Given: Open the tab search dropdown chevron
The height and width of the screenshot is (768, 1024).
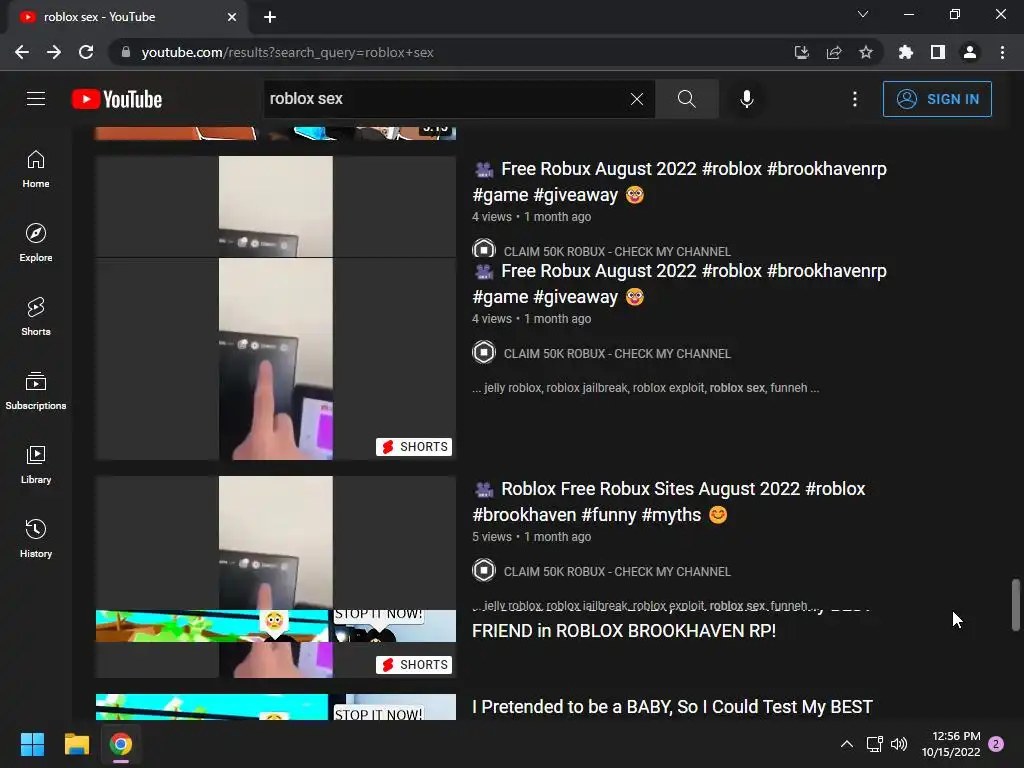Looking at the screenshot, I should pos(863,14).
